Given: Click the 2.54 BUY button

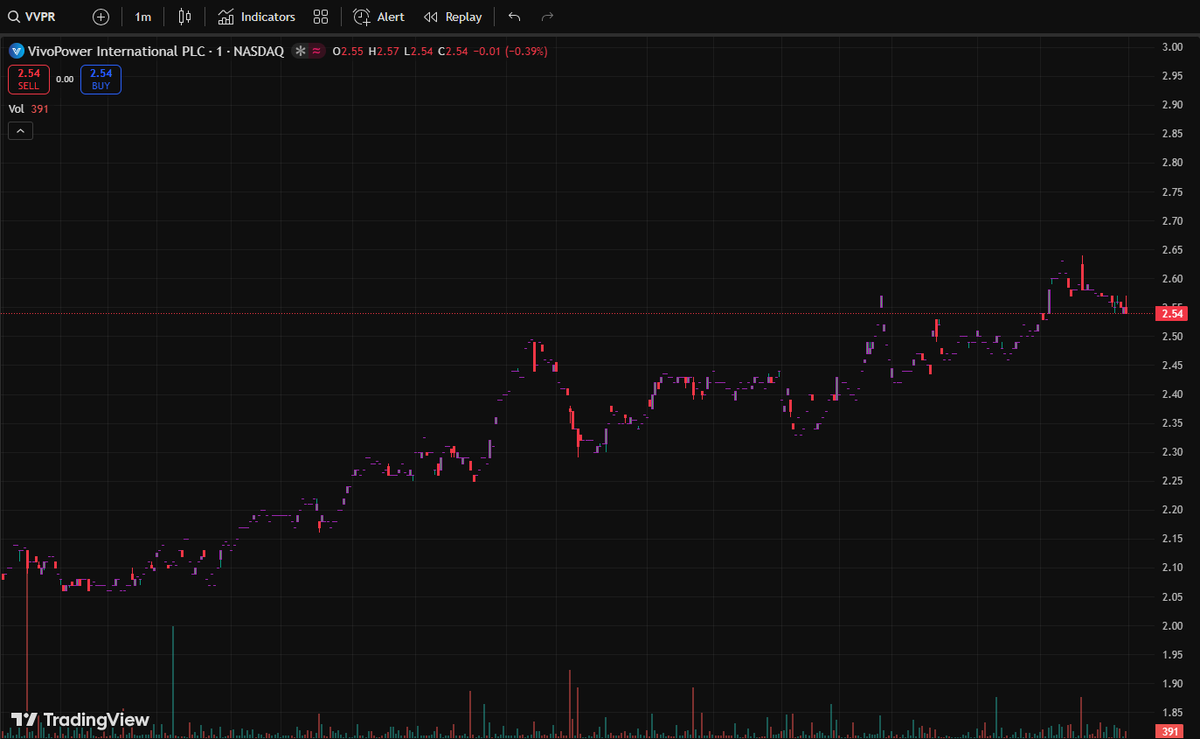Looking at the screenshot, I should point(101,79).
